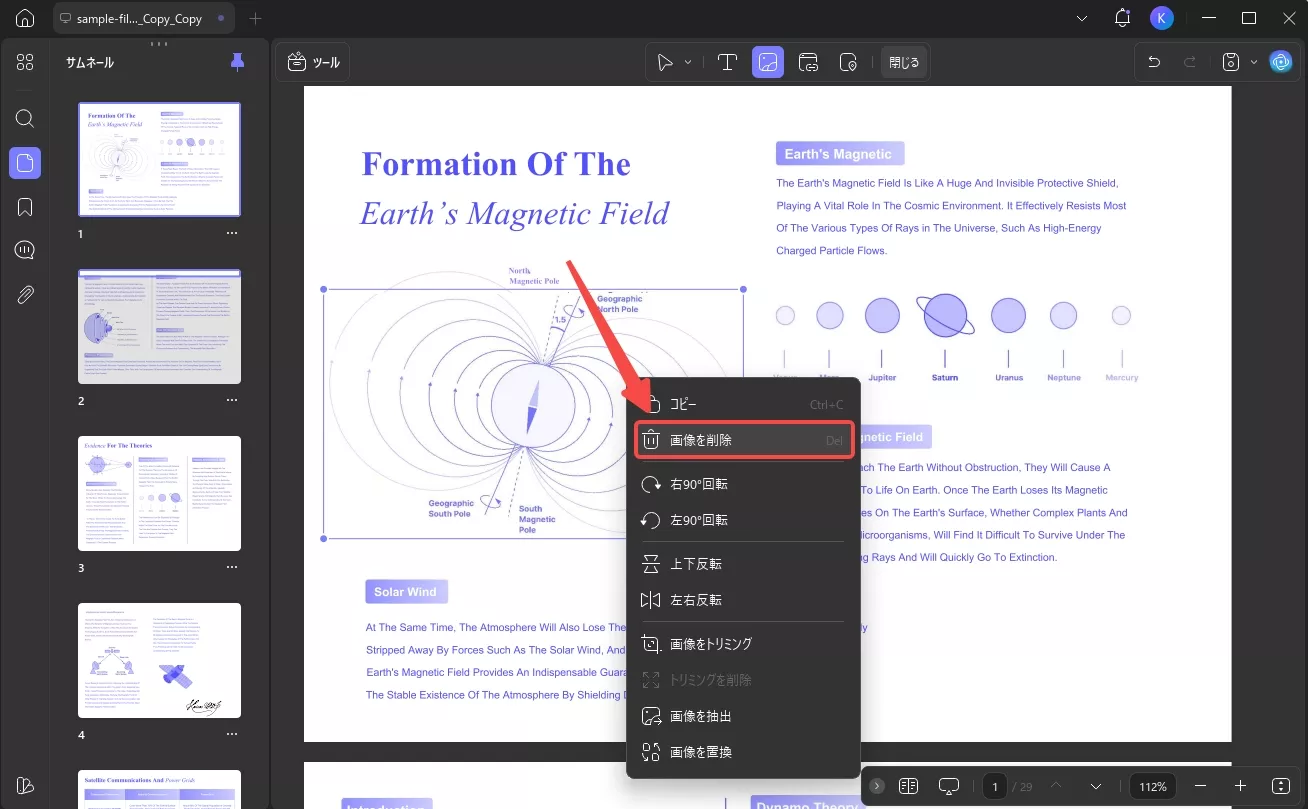Choose 左90°回転 to rotate image left

click(x=743, y=520)
